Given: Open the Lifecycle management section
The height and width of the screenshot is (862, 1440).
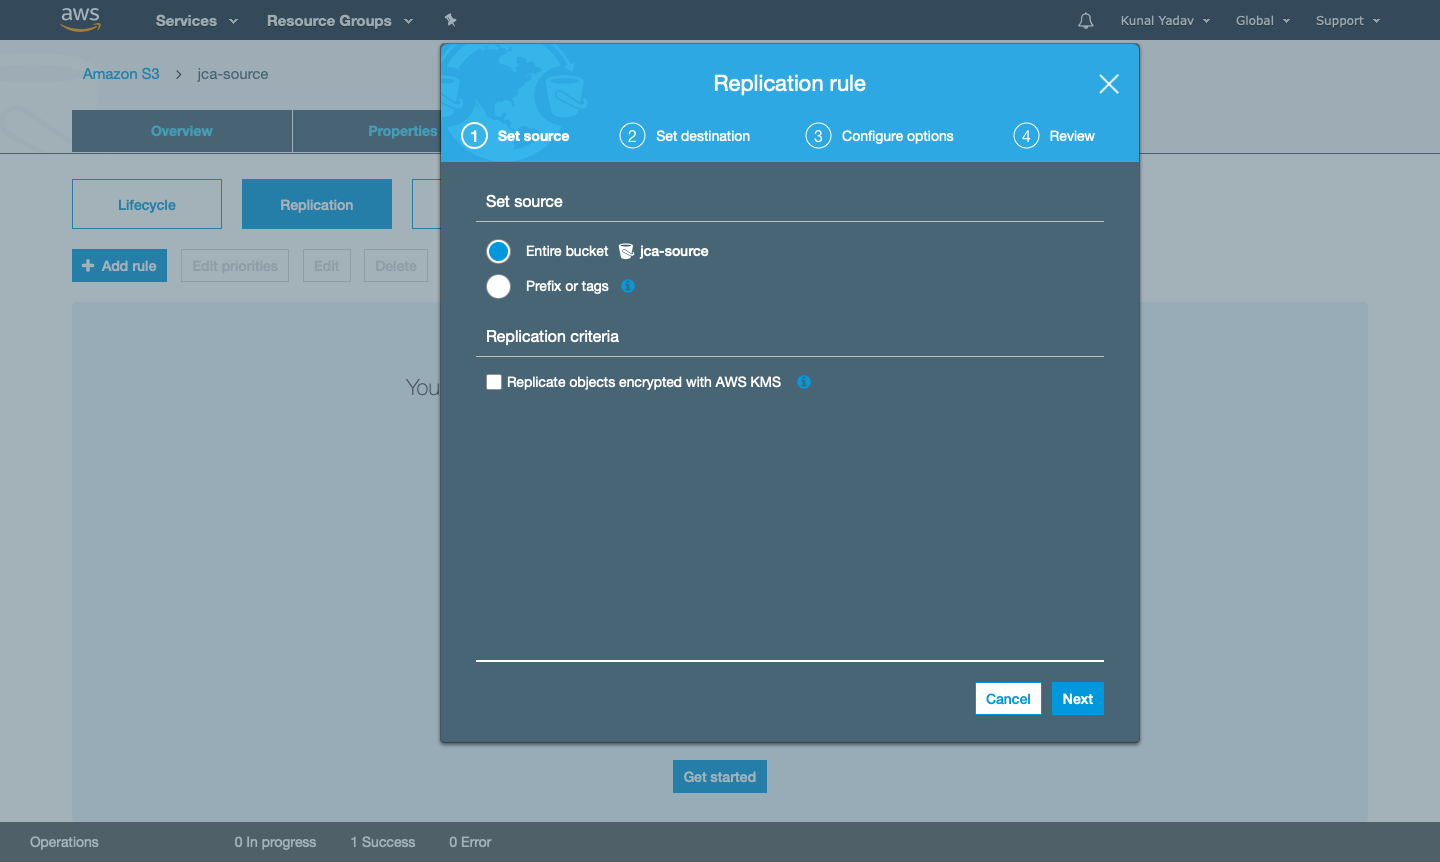Looking at the screenshot, I should pyautogui.click(x=147, y=204).
